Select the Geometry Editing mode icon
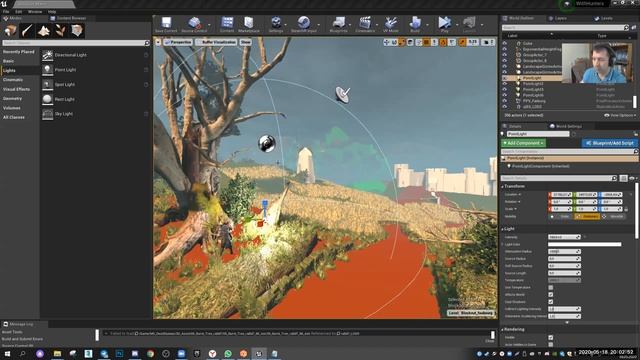Viewport: 640px width, 360px height. pos(77,31)
